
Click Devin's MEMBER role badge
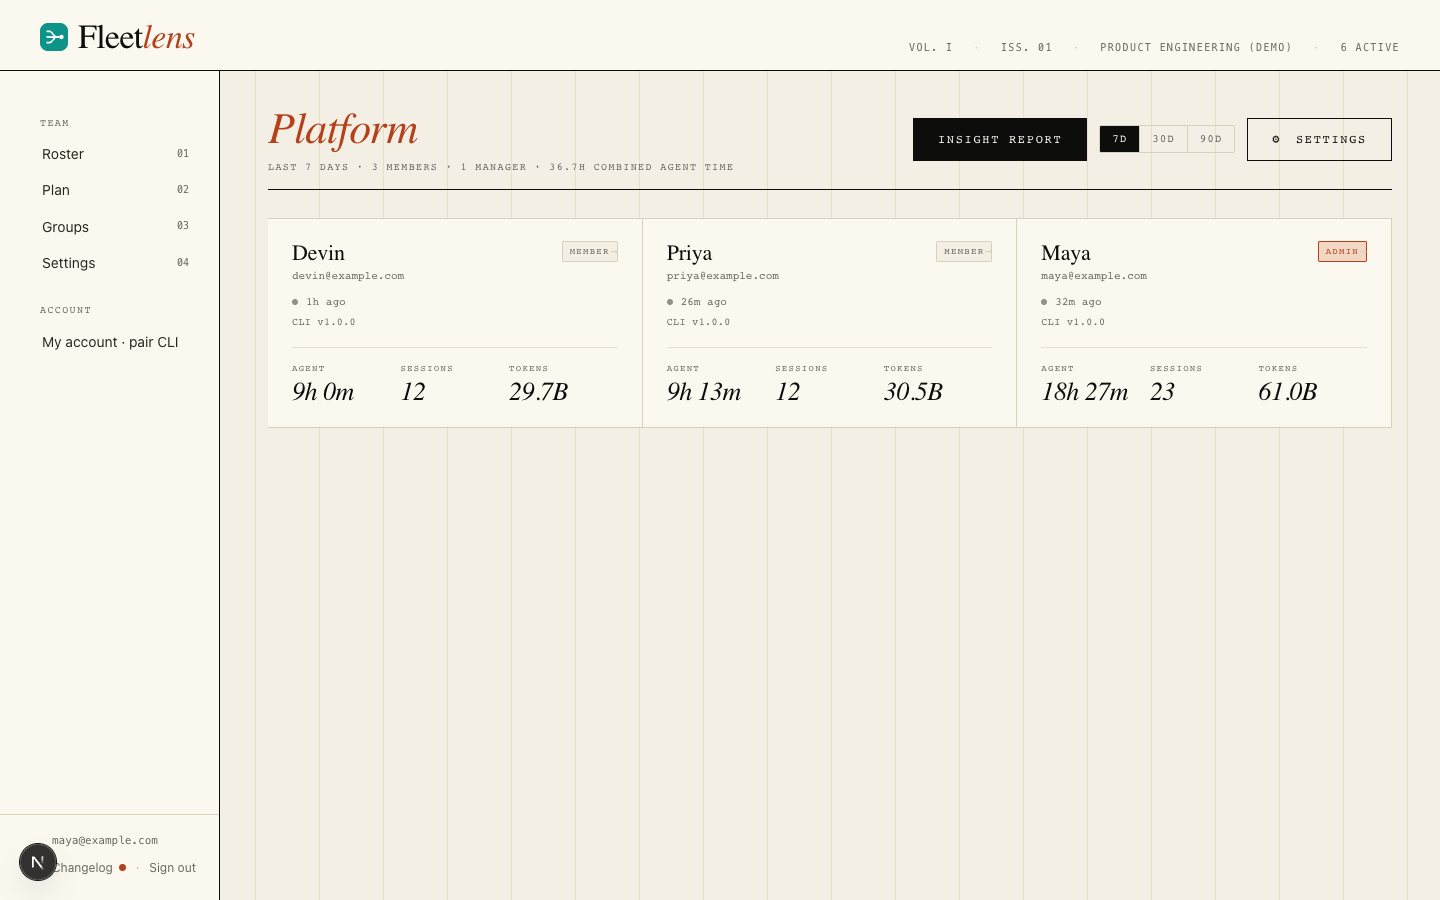(590, 252)
